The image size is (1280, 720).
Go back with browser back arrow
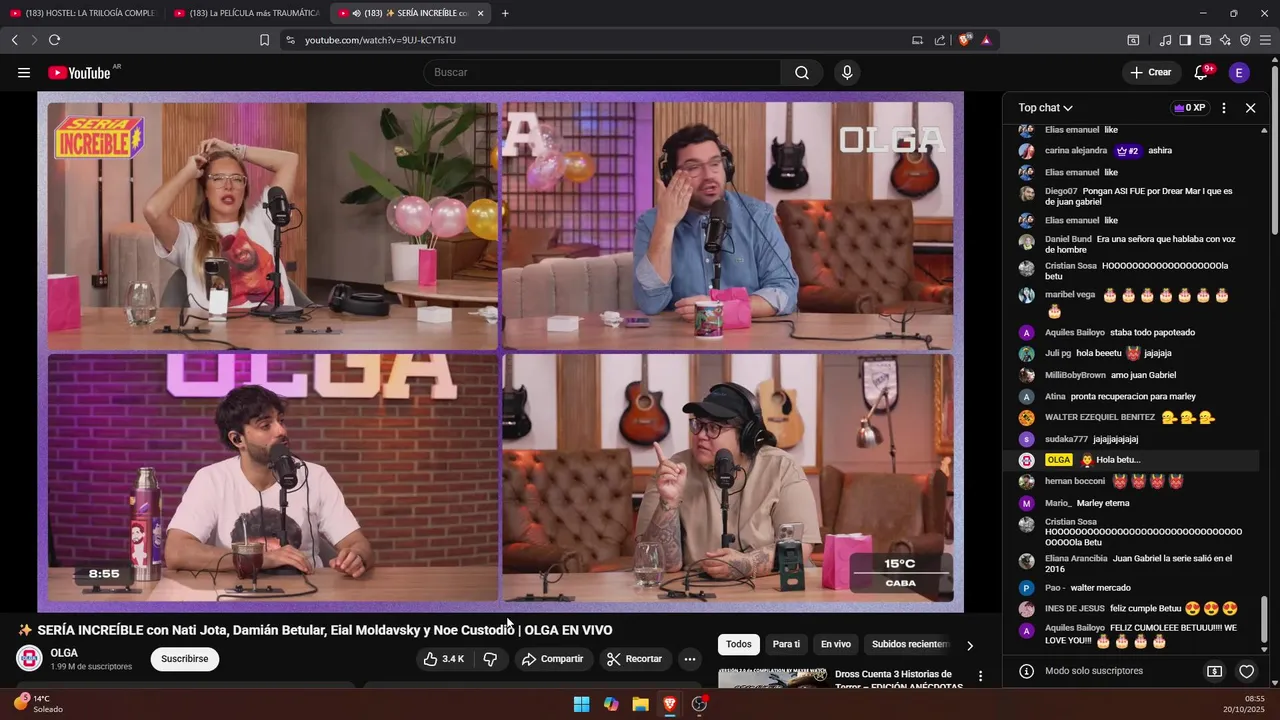[14, 40]
